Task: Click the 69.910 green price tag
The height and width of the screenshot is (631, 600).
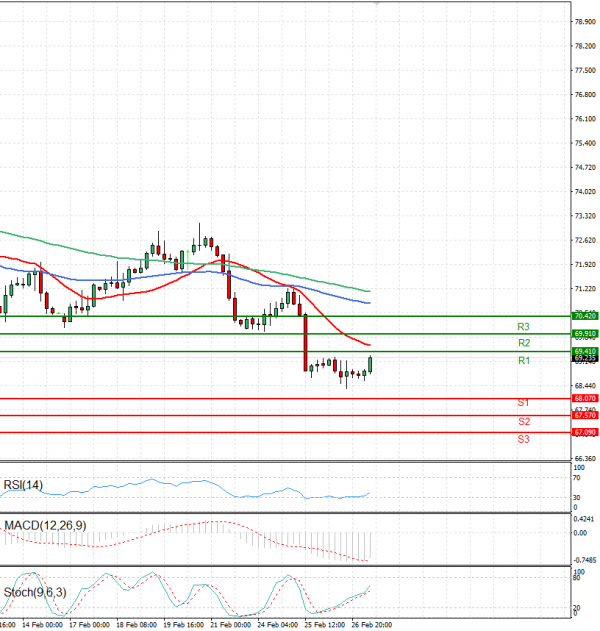Action: click(585, 334)
